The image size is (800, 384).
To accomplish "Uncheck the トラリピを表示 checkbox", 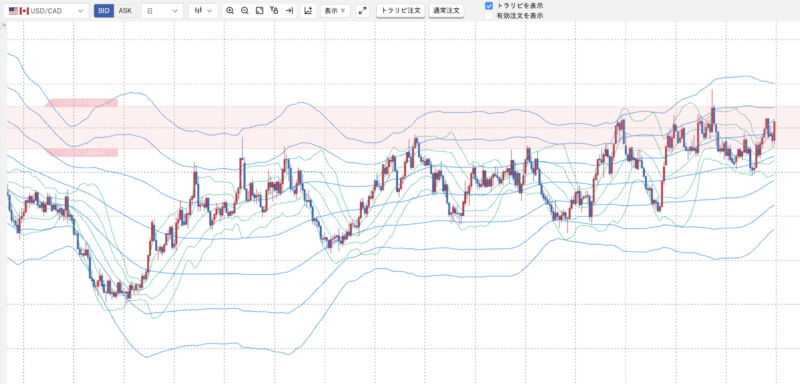I will 489,6.
